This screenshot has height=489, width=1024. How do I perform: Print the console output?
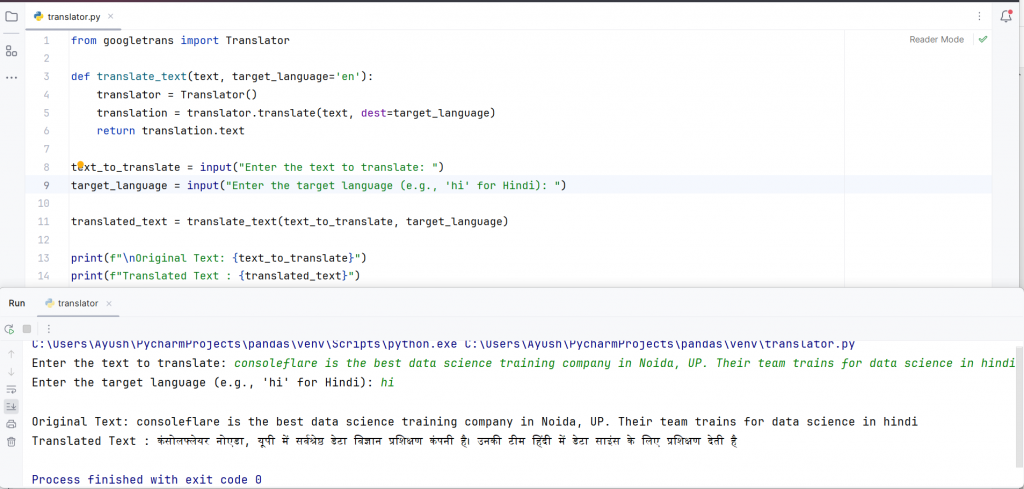point(11,424)
